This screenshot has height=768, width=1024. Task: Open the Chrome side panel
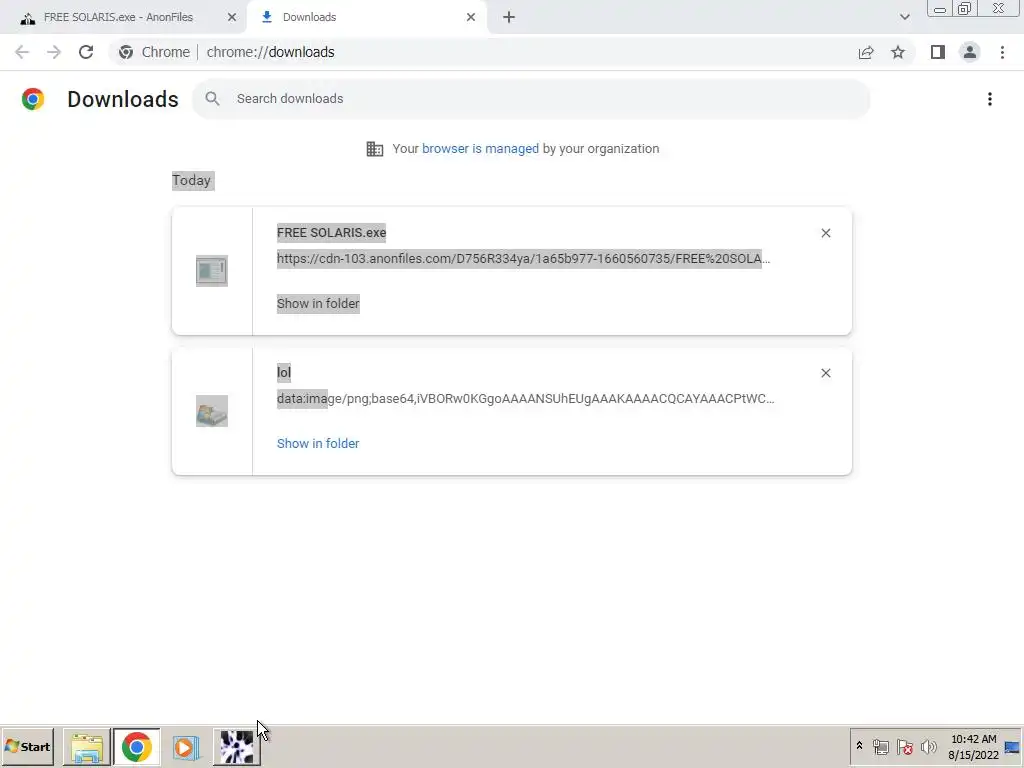point(938,52)
